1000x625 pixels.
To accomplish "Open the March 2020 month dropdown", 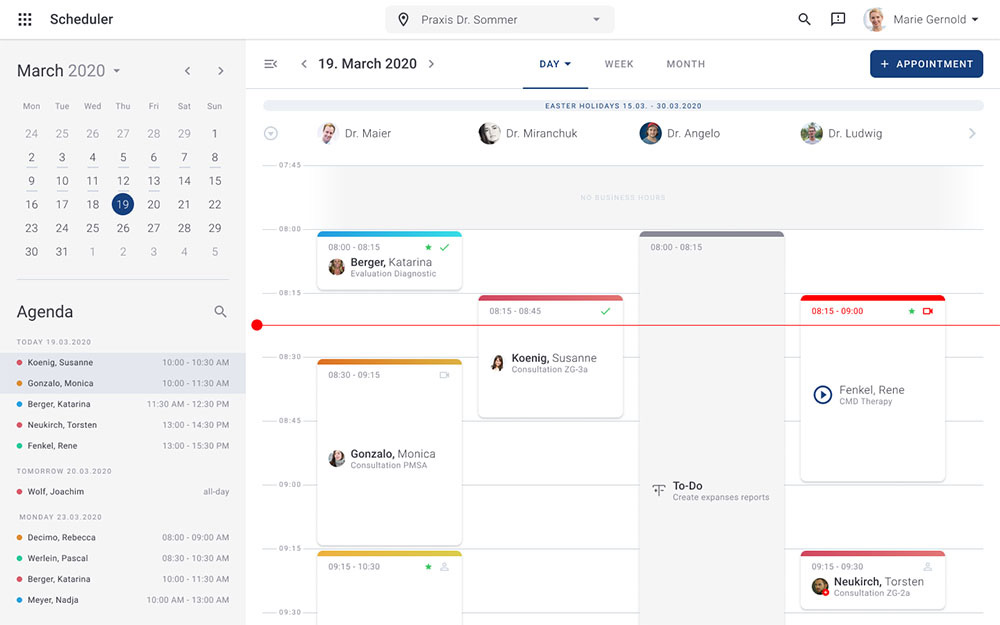I will coord(116,71).
